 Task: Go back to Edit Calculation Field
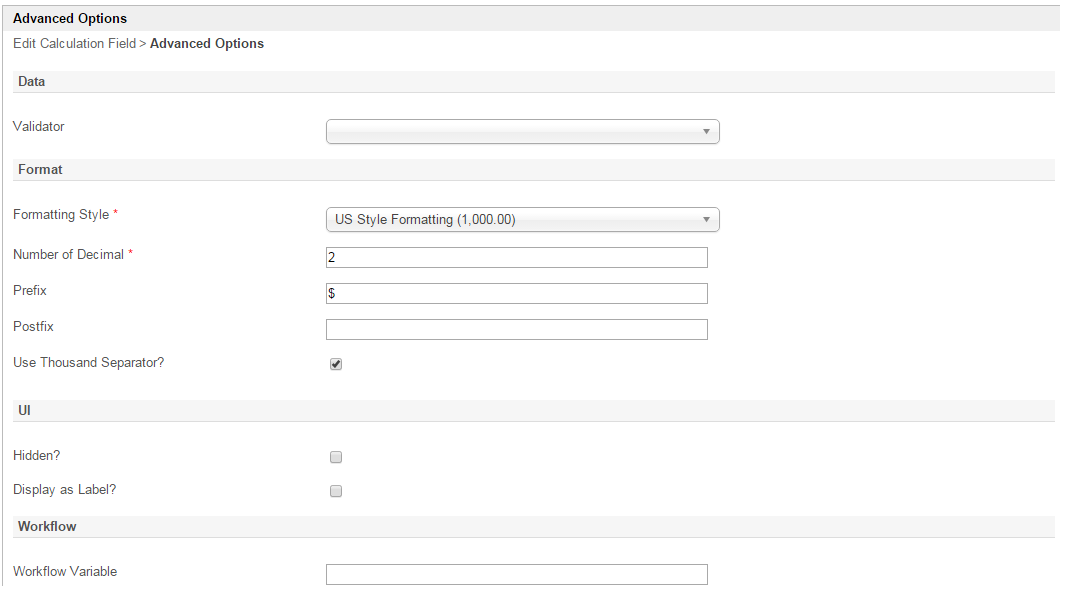point(74,44)
